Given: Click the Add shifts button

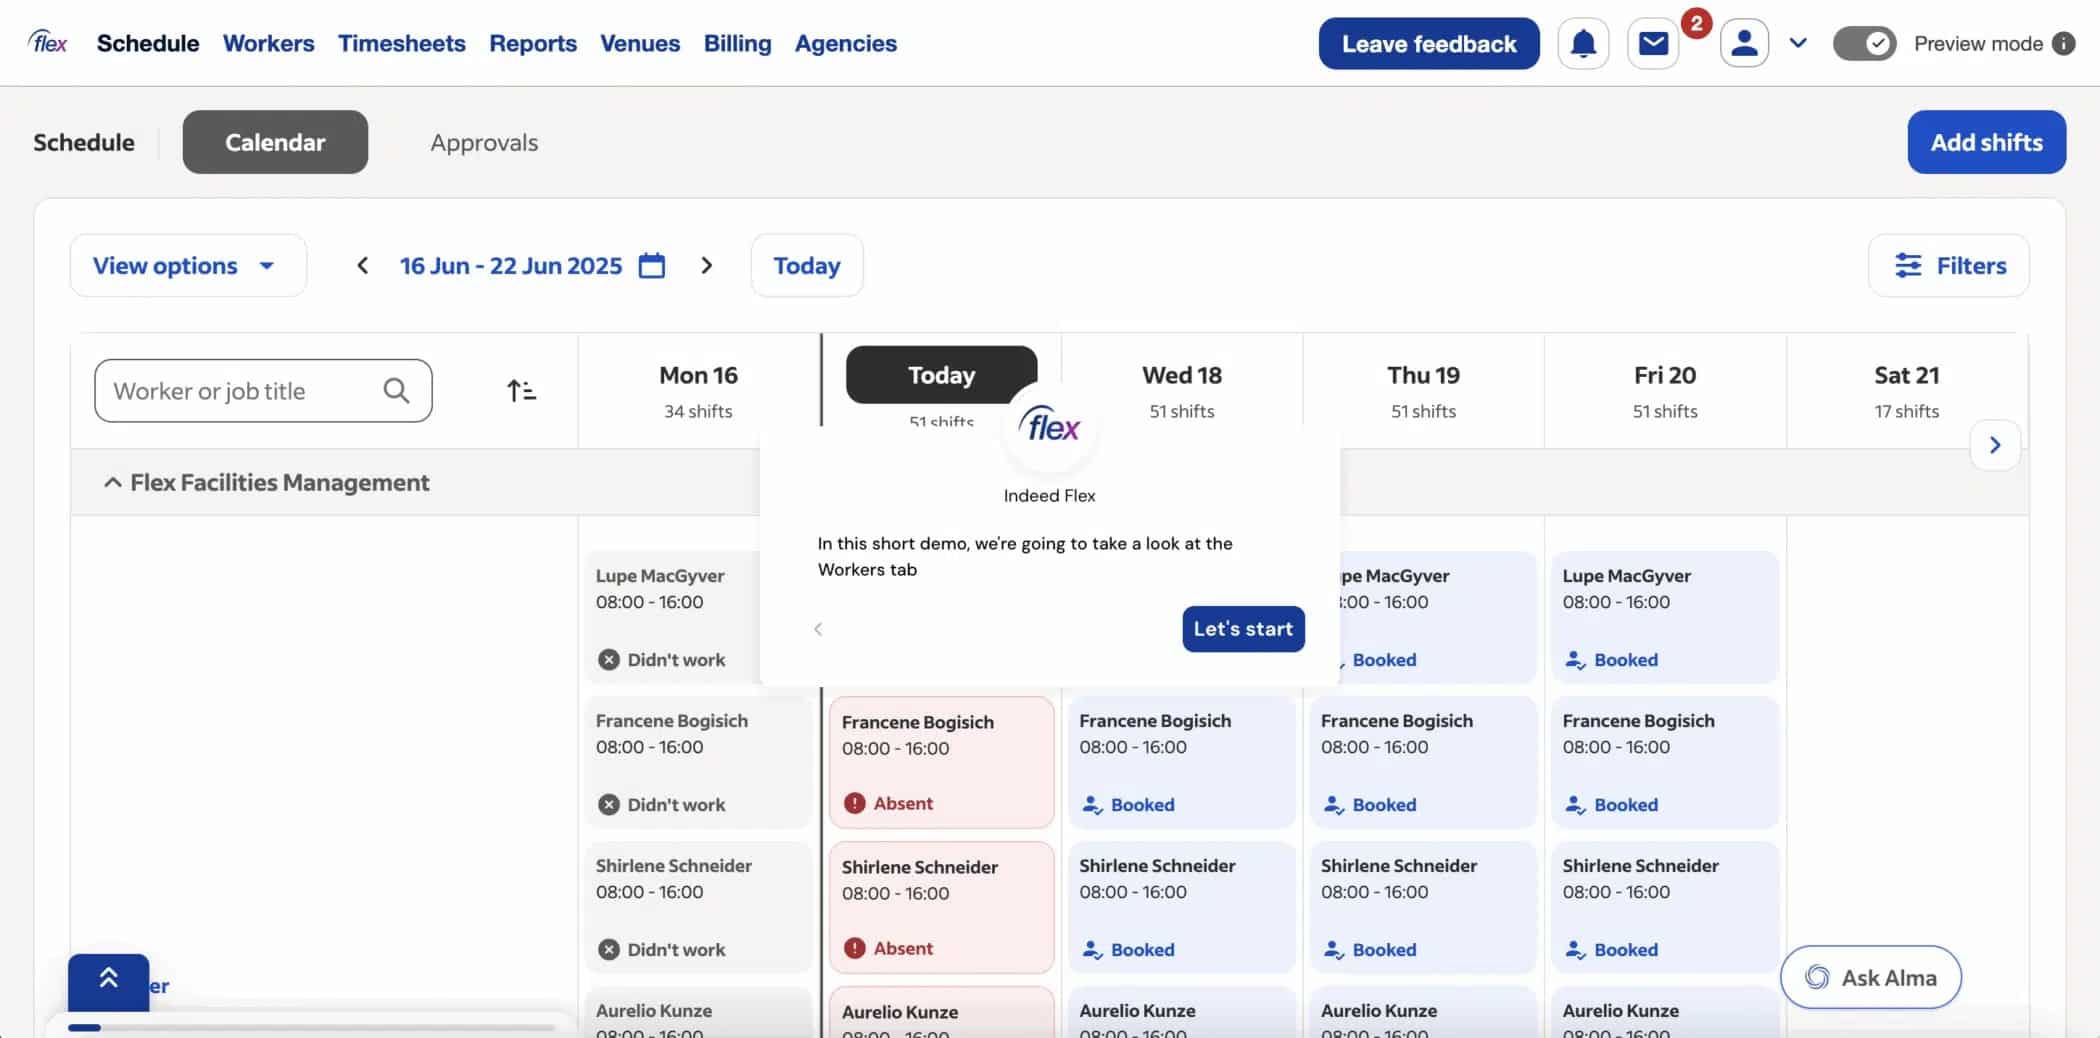Looking at the screenshot, I should (1986, 143).
